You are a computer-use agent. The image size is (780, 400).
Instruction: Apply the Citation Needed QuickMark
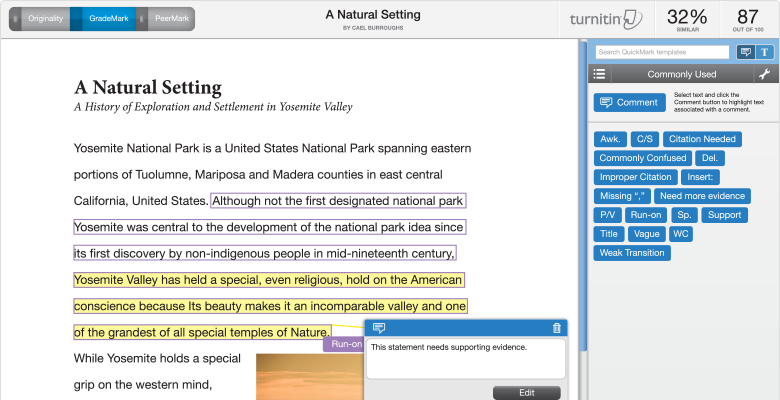point(702,139)
